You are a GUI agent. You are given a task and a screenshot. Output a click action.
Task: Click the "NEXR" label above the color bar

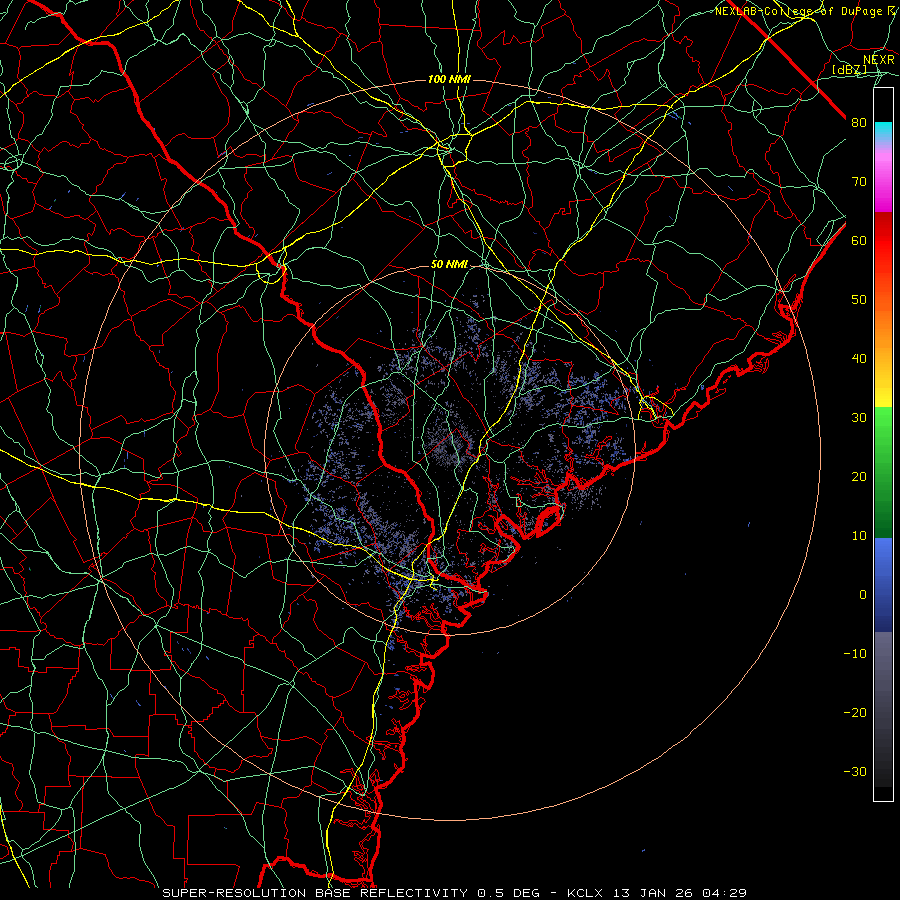tap(879, 60)
